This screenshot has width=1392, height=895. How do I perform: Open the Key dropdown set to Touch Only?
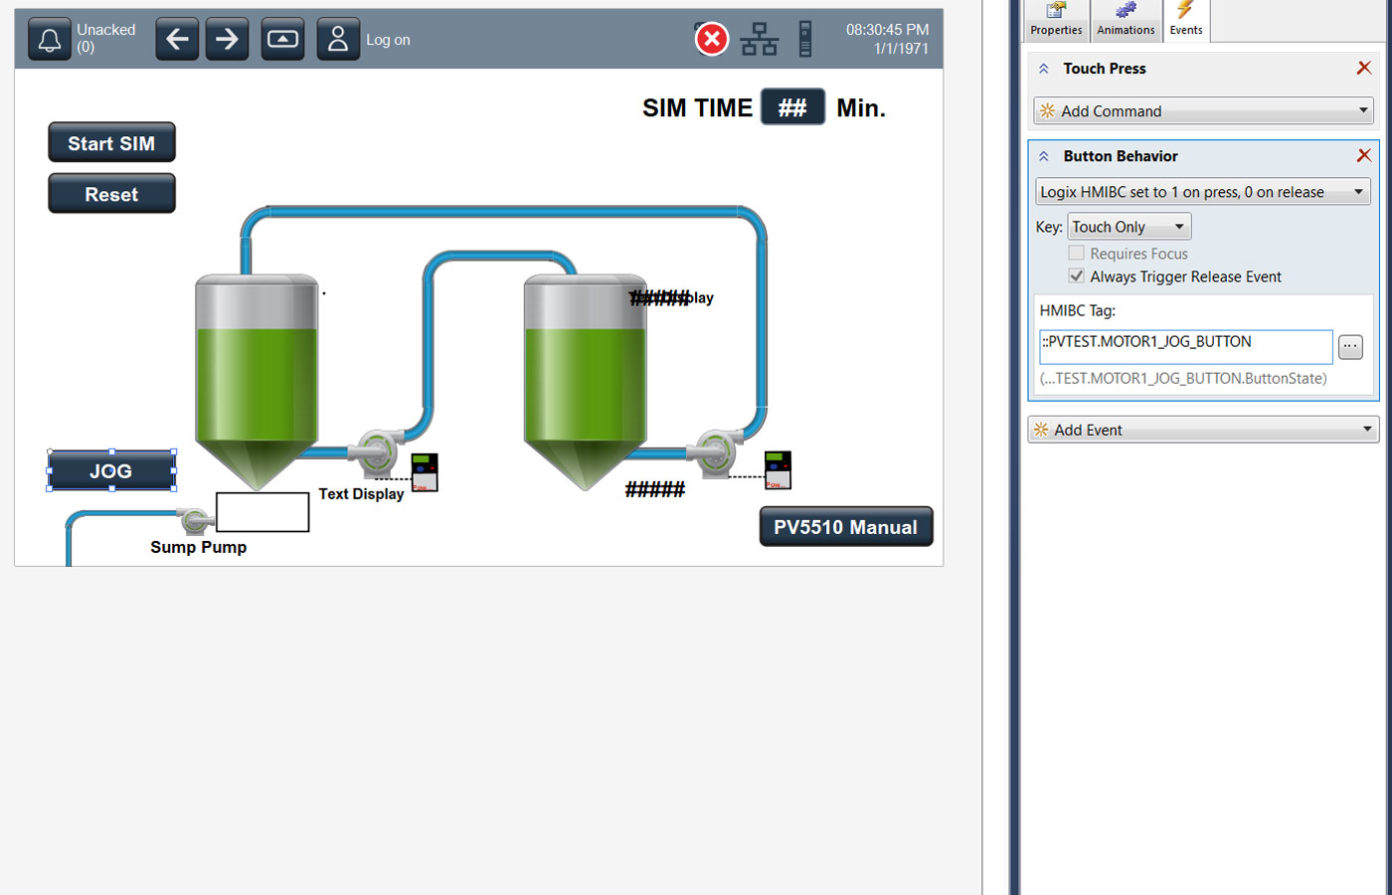pos(1129,226)
